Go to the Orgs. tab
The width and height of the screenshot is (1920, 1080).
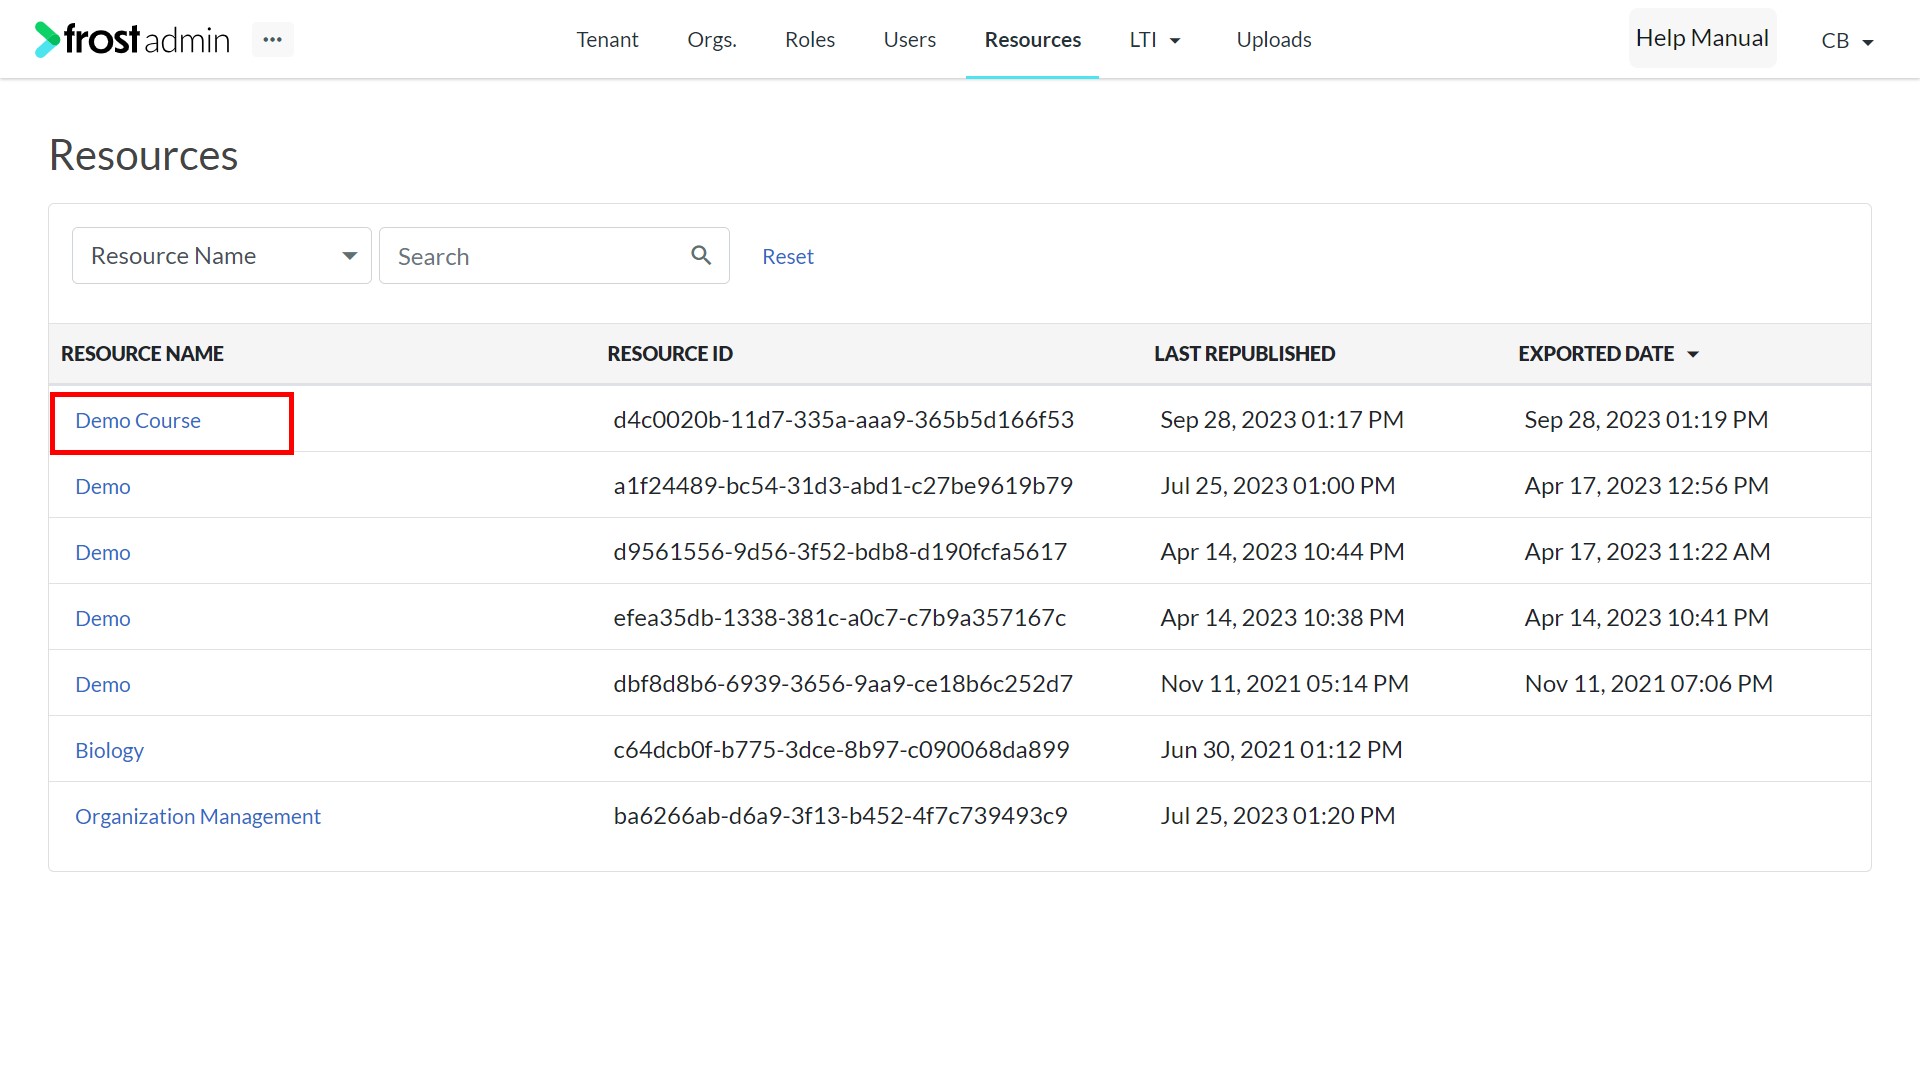pos(712,40)
